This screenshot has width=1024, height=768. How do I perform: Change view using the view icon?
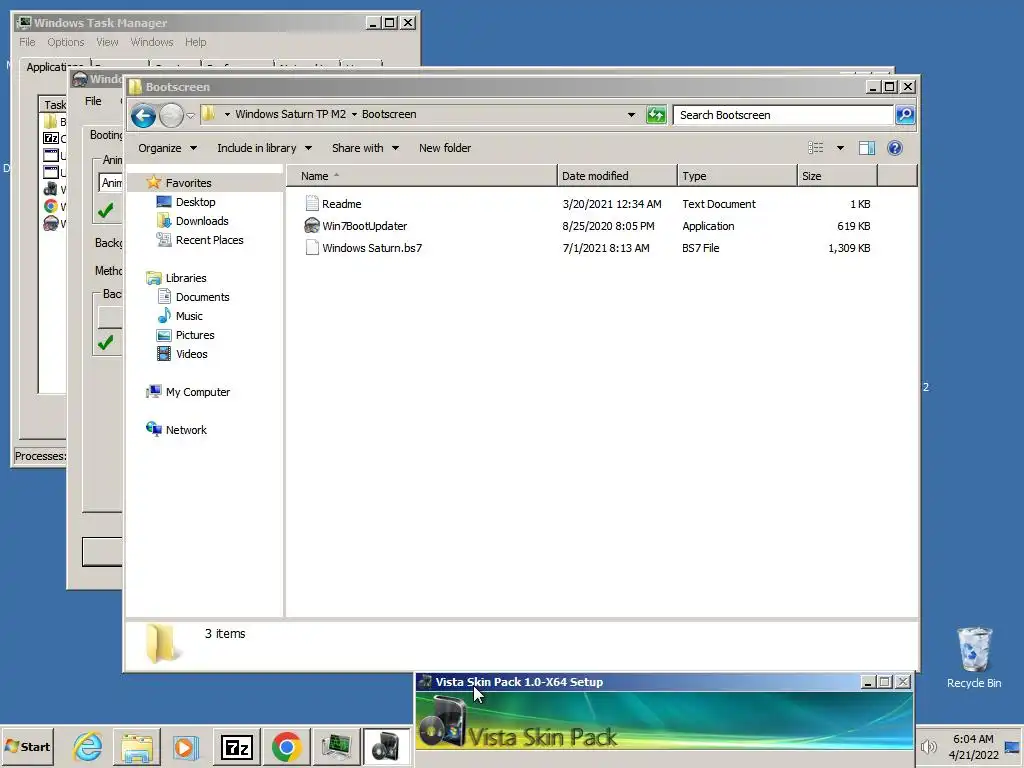tap(816, 148)
